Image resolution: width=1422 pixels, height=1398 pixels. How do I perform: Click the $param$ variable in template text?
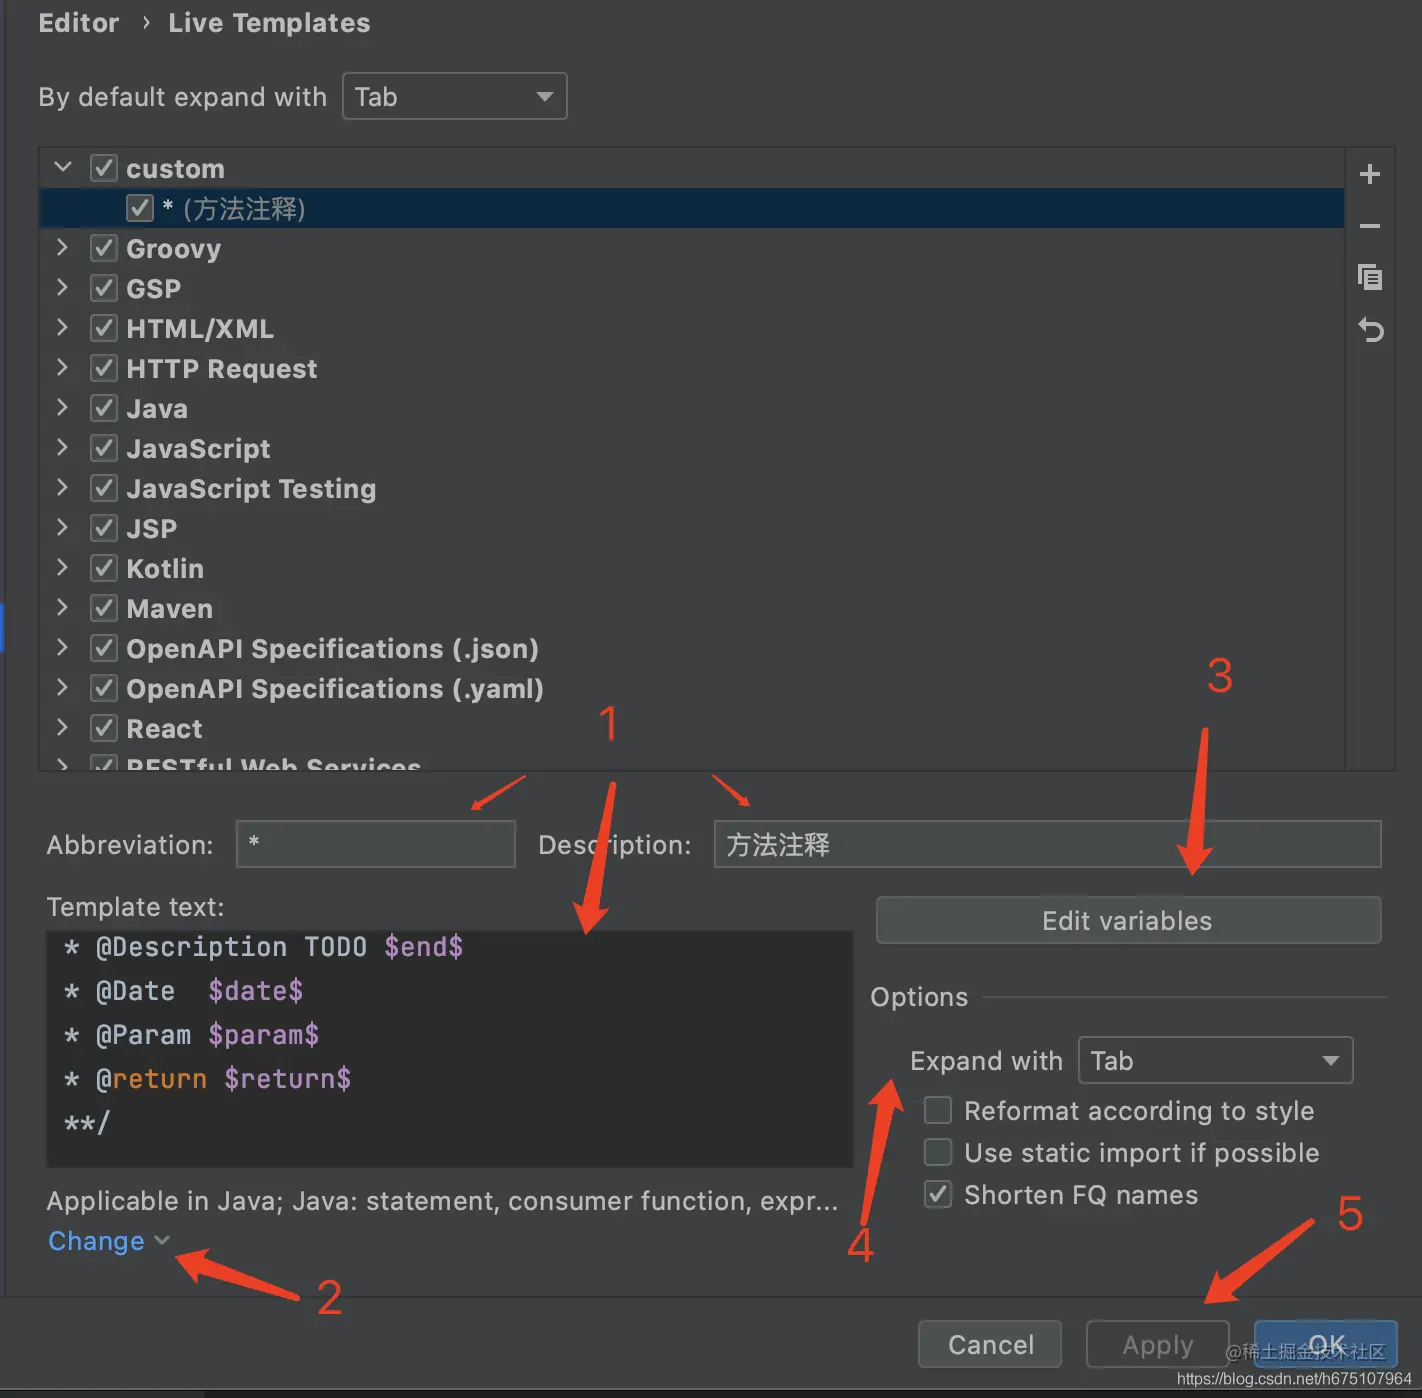click(x=264, y=1035)
